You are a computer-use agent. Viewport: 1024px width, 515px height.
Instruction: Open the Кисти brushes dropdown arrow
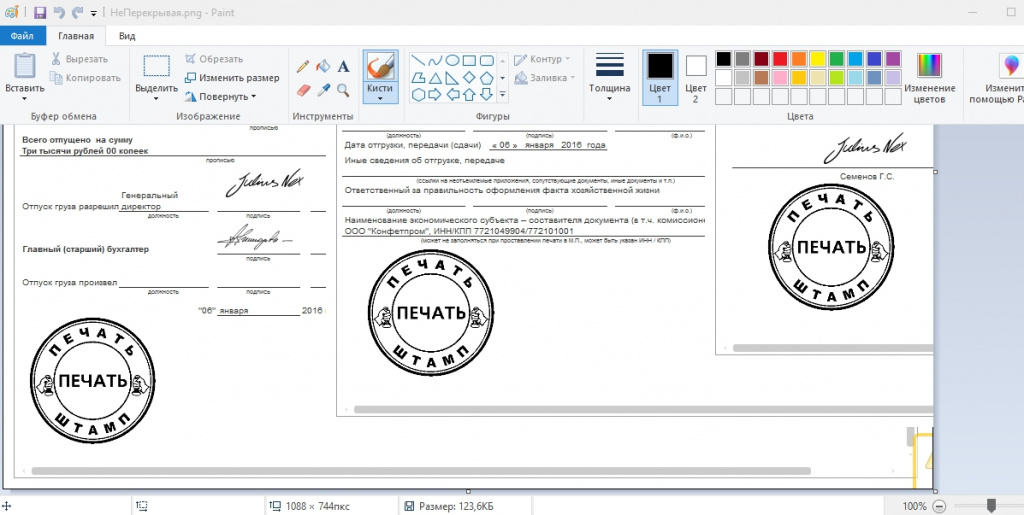(x=380, y=99)
